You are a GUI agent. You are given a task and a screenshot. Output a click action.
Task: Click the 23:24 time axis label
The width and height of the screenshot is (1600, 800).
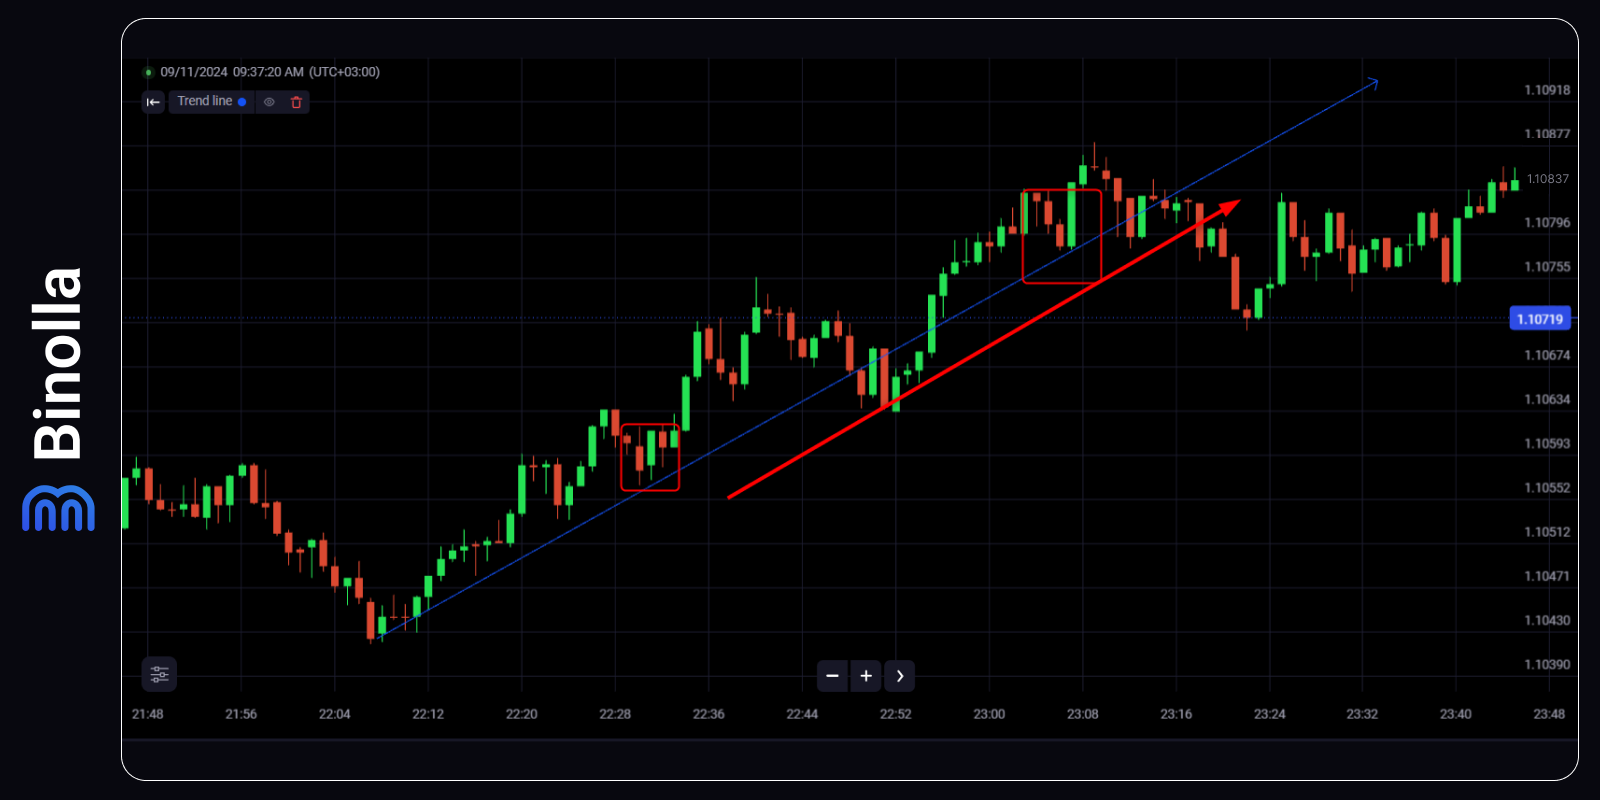coord(1270,714)
